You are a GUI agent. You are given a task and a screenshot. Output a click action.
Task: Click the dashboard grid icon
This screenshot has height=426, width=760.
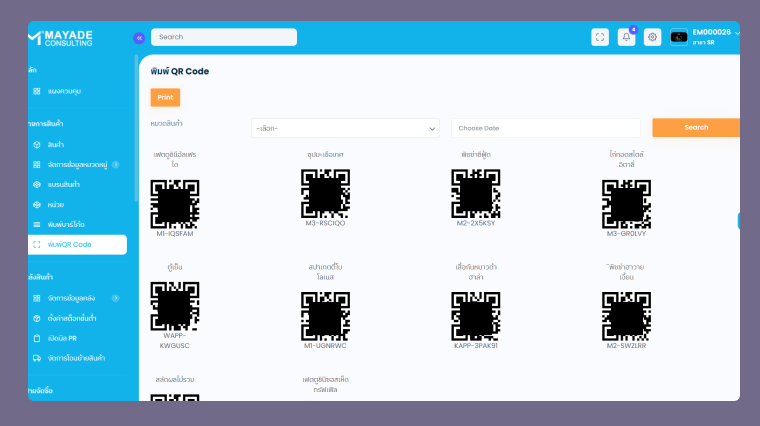pos(37,91)
